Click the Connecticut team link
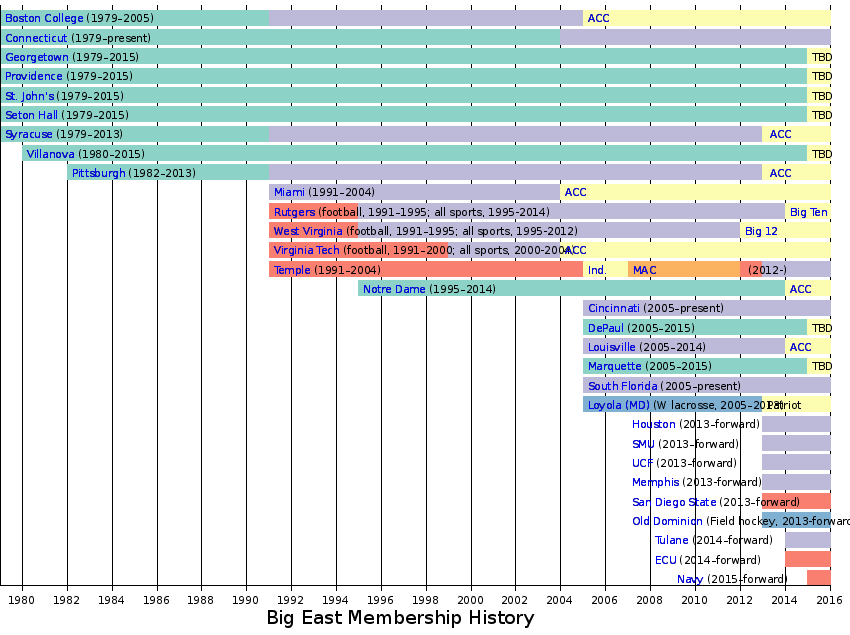This screenshot has width=850, height=635. [x=36, y=38]
